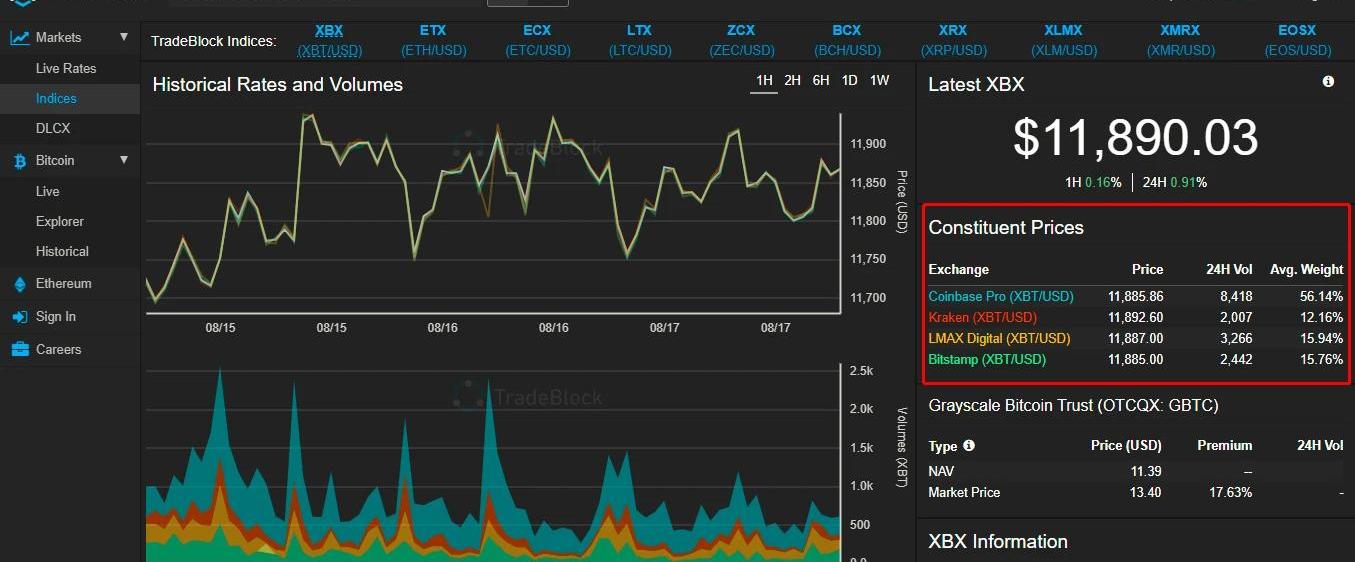This screenshot has width=1355, height=562.
Task: Click the 24H 0.91% change value
Action: click(x=1174, y=183)
